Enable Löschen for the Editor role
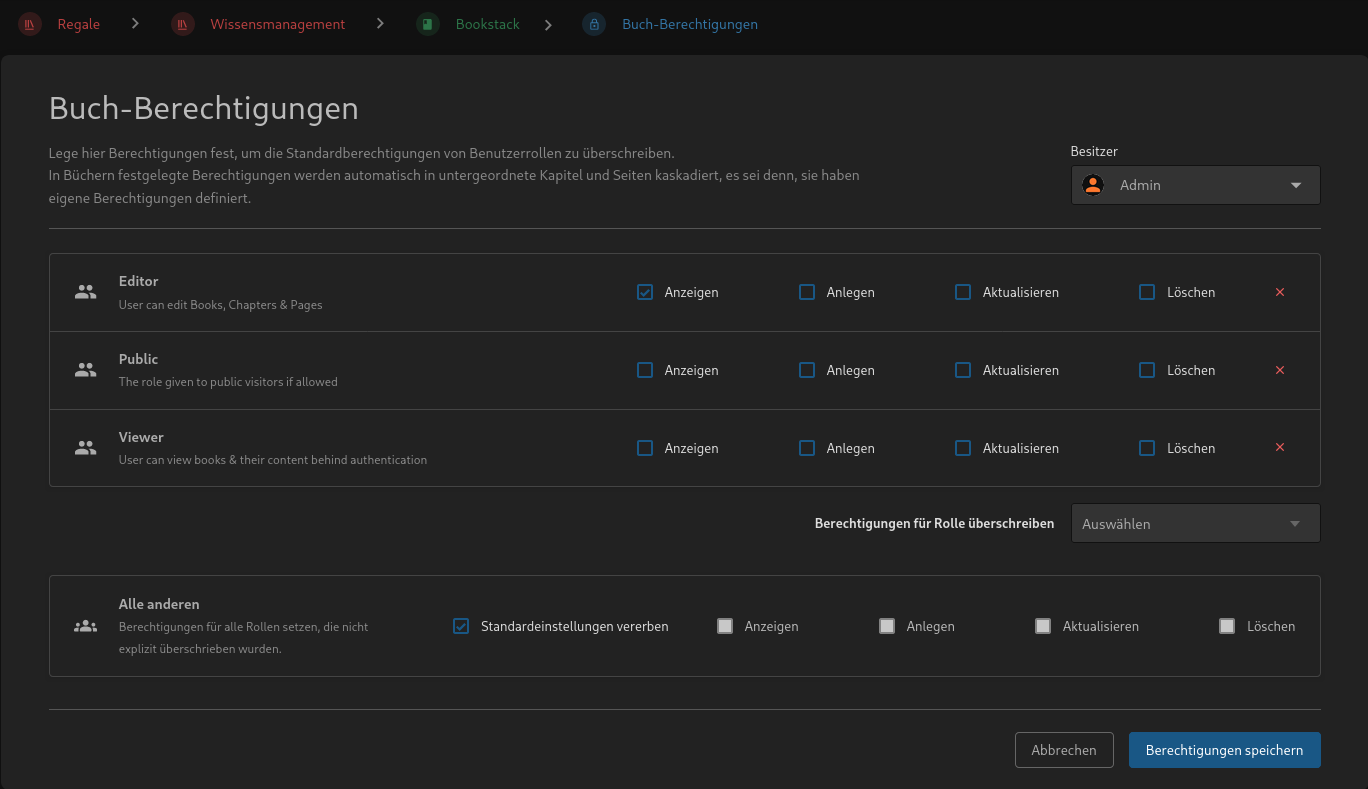This screenshot has width=1368, height=789. tap(1147, 292)
